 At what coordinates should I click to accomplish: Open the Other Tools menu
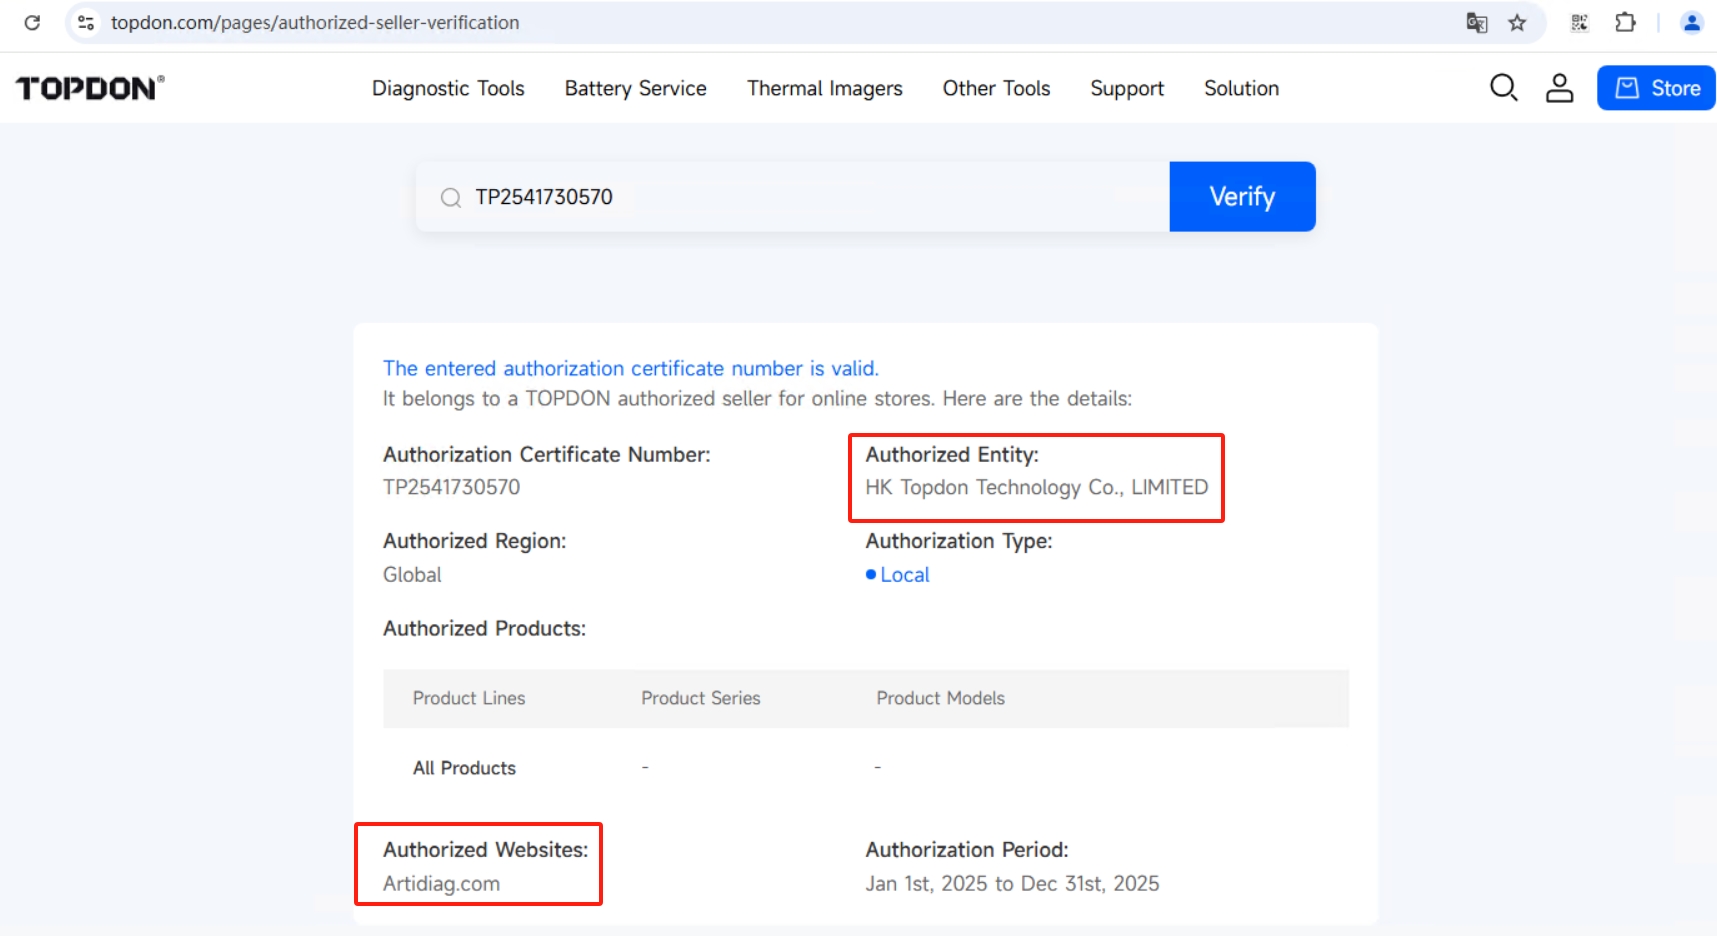997,88
